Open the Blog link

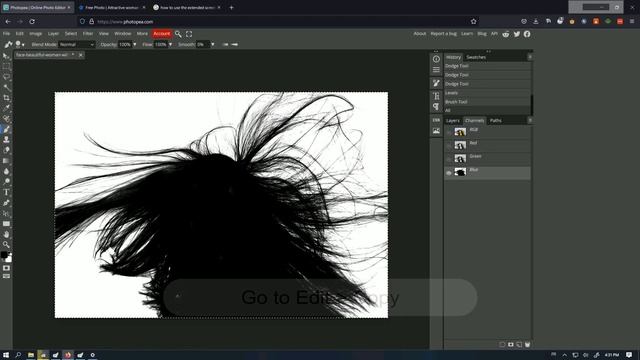(482, 34)
